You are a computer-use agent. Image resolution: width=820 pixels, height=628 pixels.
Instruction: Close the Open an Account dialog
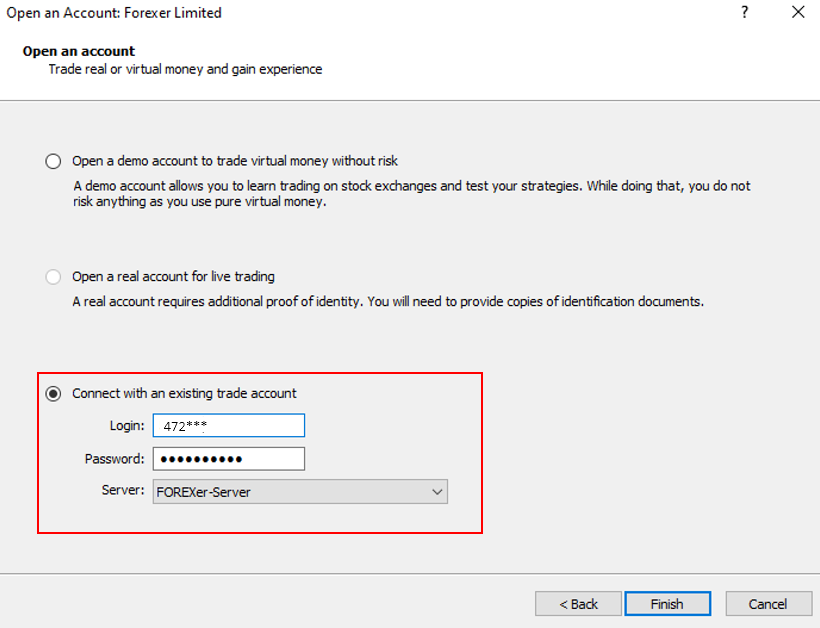[798, 13]
